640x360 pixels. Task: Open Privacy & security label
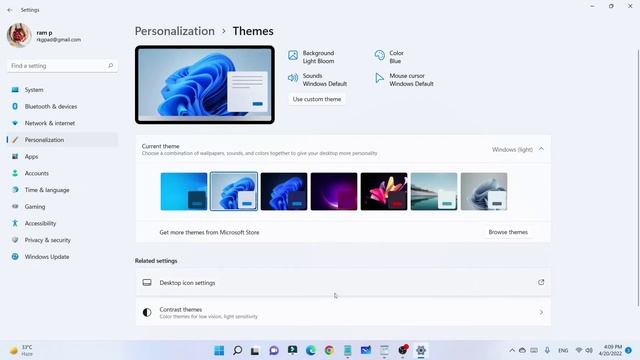click(x=48, y=240)
